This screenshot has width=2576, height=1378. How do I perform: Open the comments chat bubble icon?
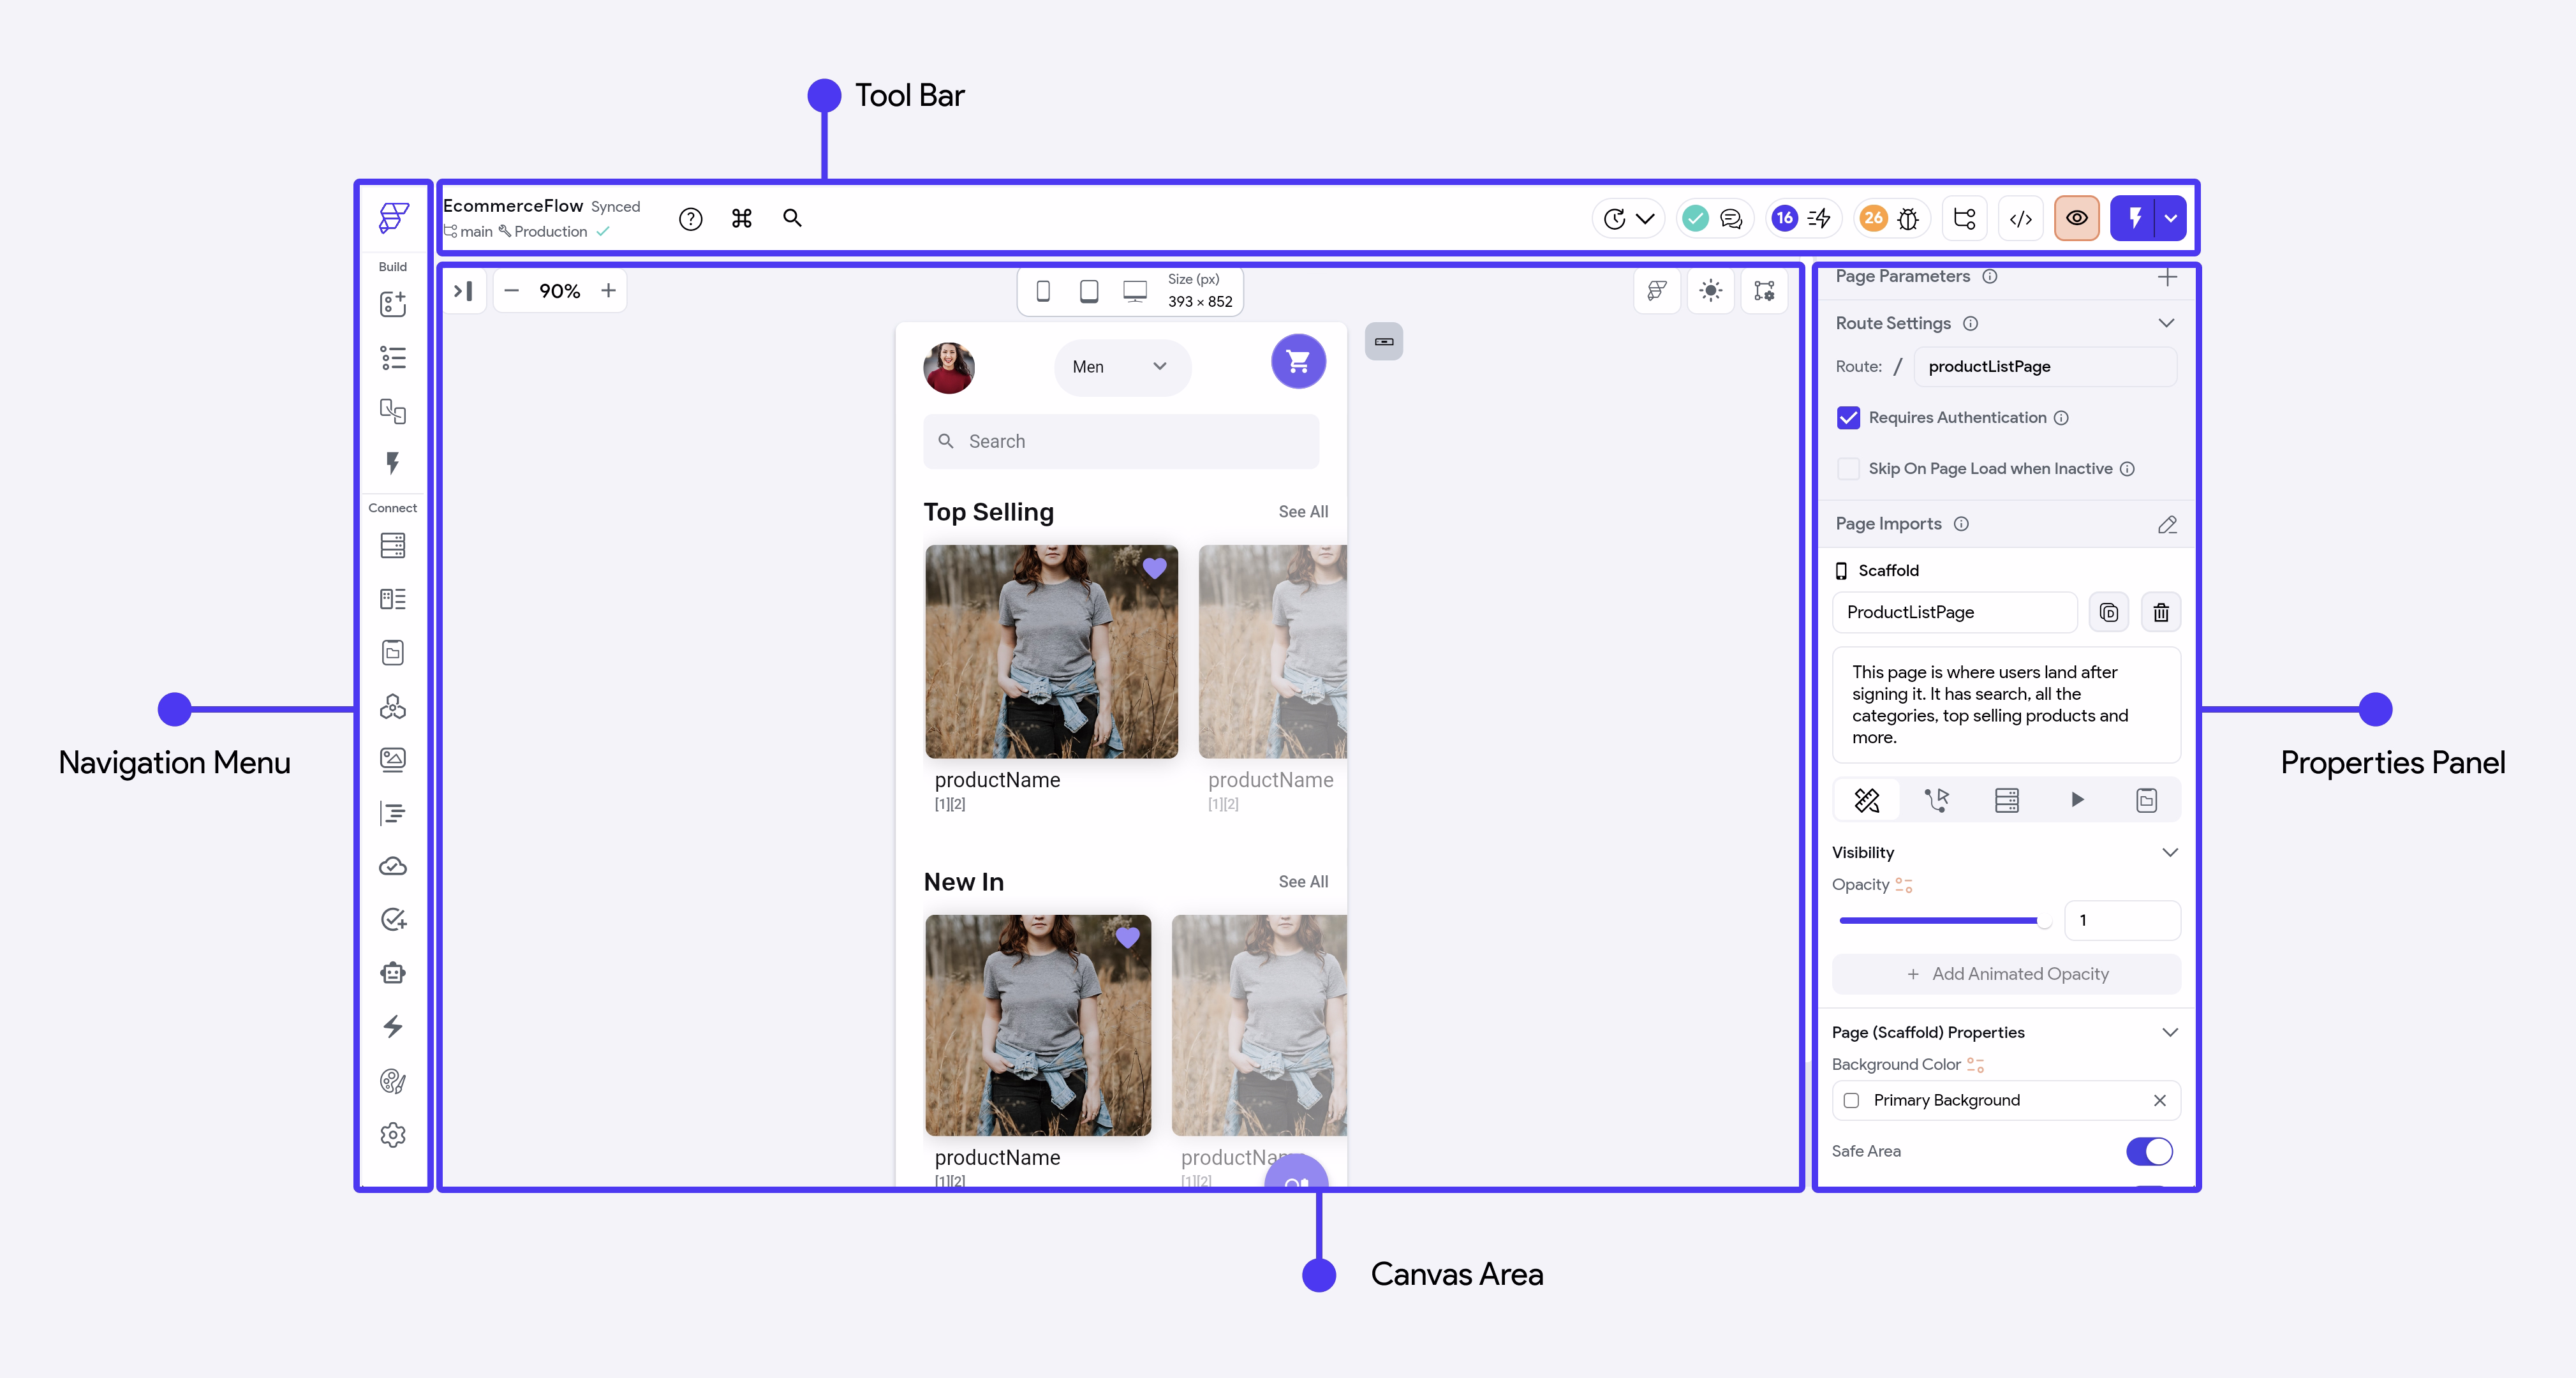[x=1731, y=219]
